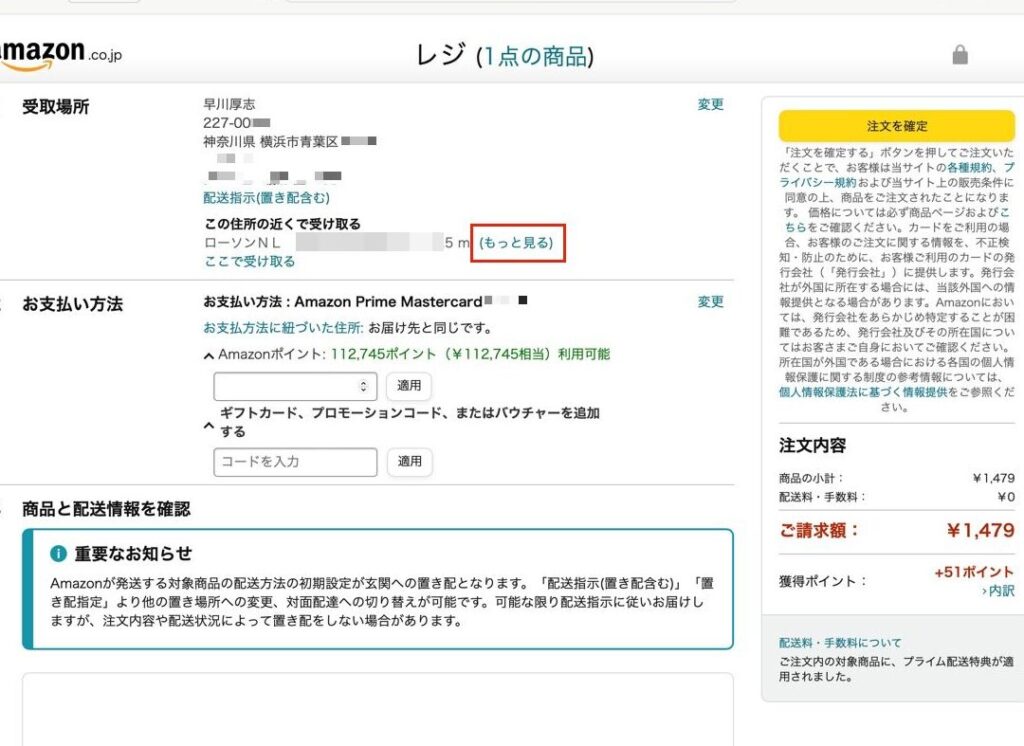Image resolution: width=1024 pixels, height=746 pixels.
Task: Click the +51ポイント earned points text
Action: (x=974, y=572)
